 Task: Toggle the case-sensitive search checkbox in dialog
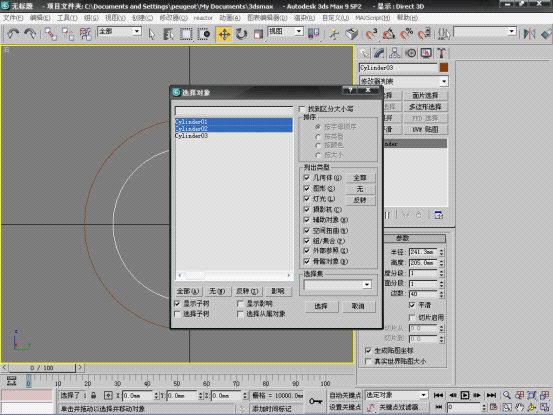(302, 109)
